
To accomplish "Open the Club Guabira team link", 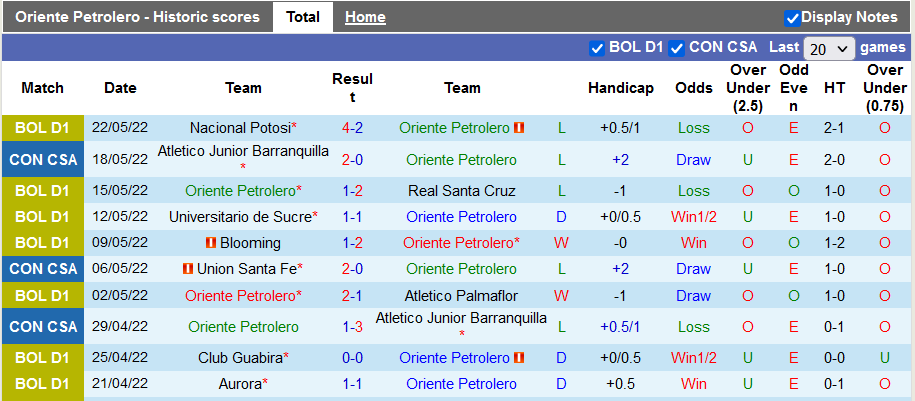I will [240, 358].
